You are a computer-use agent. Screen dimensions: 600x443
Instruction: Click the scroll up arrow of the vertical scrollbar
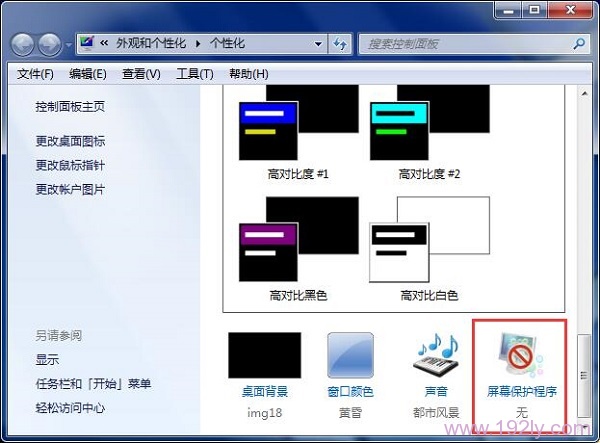coord(584,93)
